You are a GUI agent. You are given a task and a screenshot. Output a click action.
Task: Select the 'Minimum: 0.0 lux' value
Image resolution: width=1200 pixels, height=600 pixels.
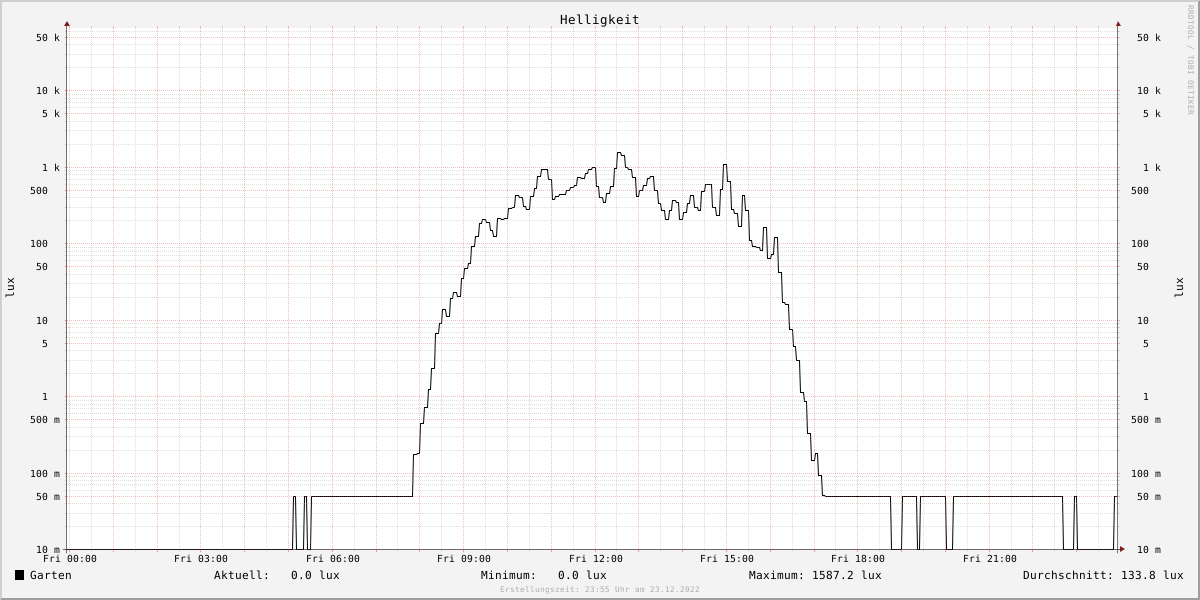[x=543, y=575]
